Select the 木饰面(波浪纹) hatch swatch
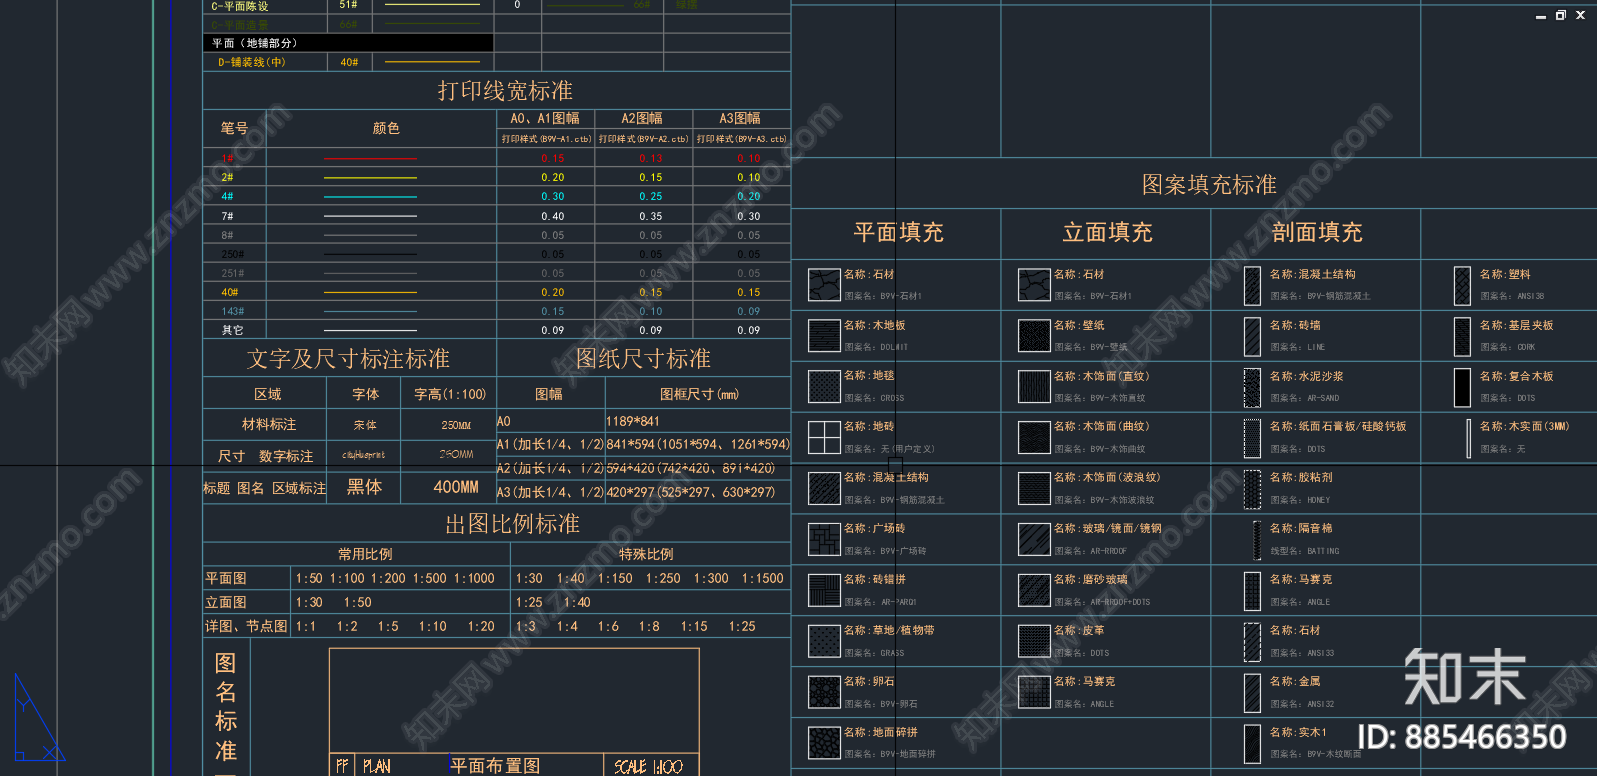Image resolution: width=1597 pixels, height=776 pixels. point(1034,489)
